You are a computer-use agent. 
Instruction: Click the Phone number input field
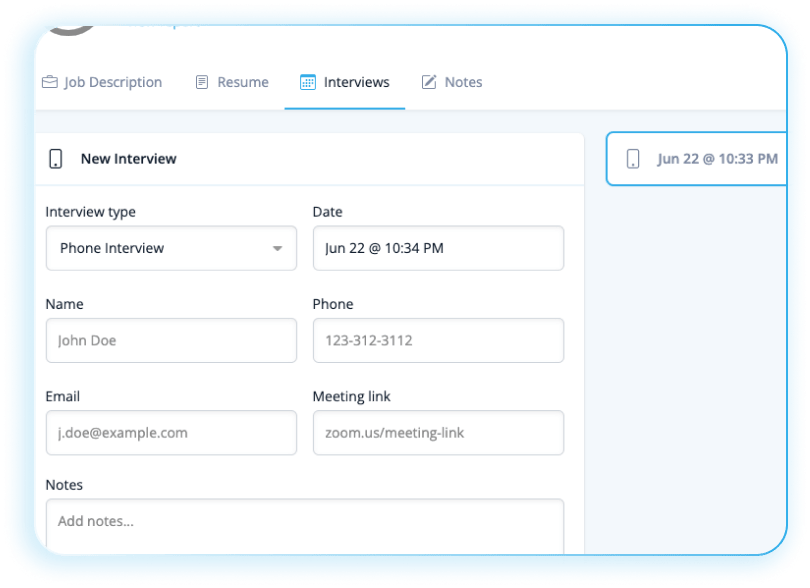click(438, 340)
